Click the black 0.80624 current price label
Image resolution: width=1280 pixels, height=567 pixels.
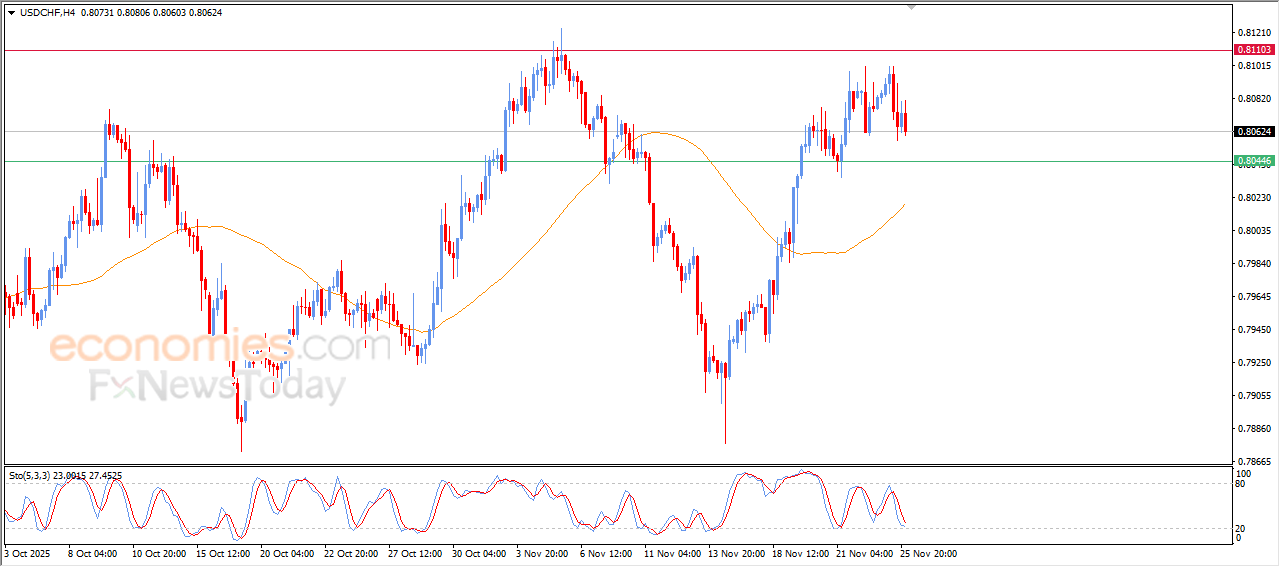tap(1253, 131)
